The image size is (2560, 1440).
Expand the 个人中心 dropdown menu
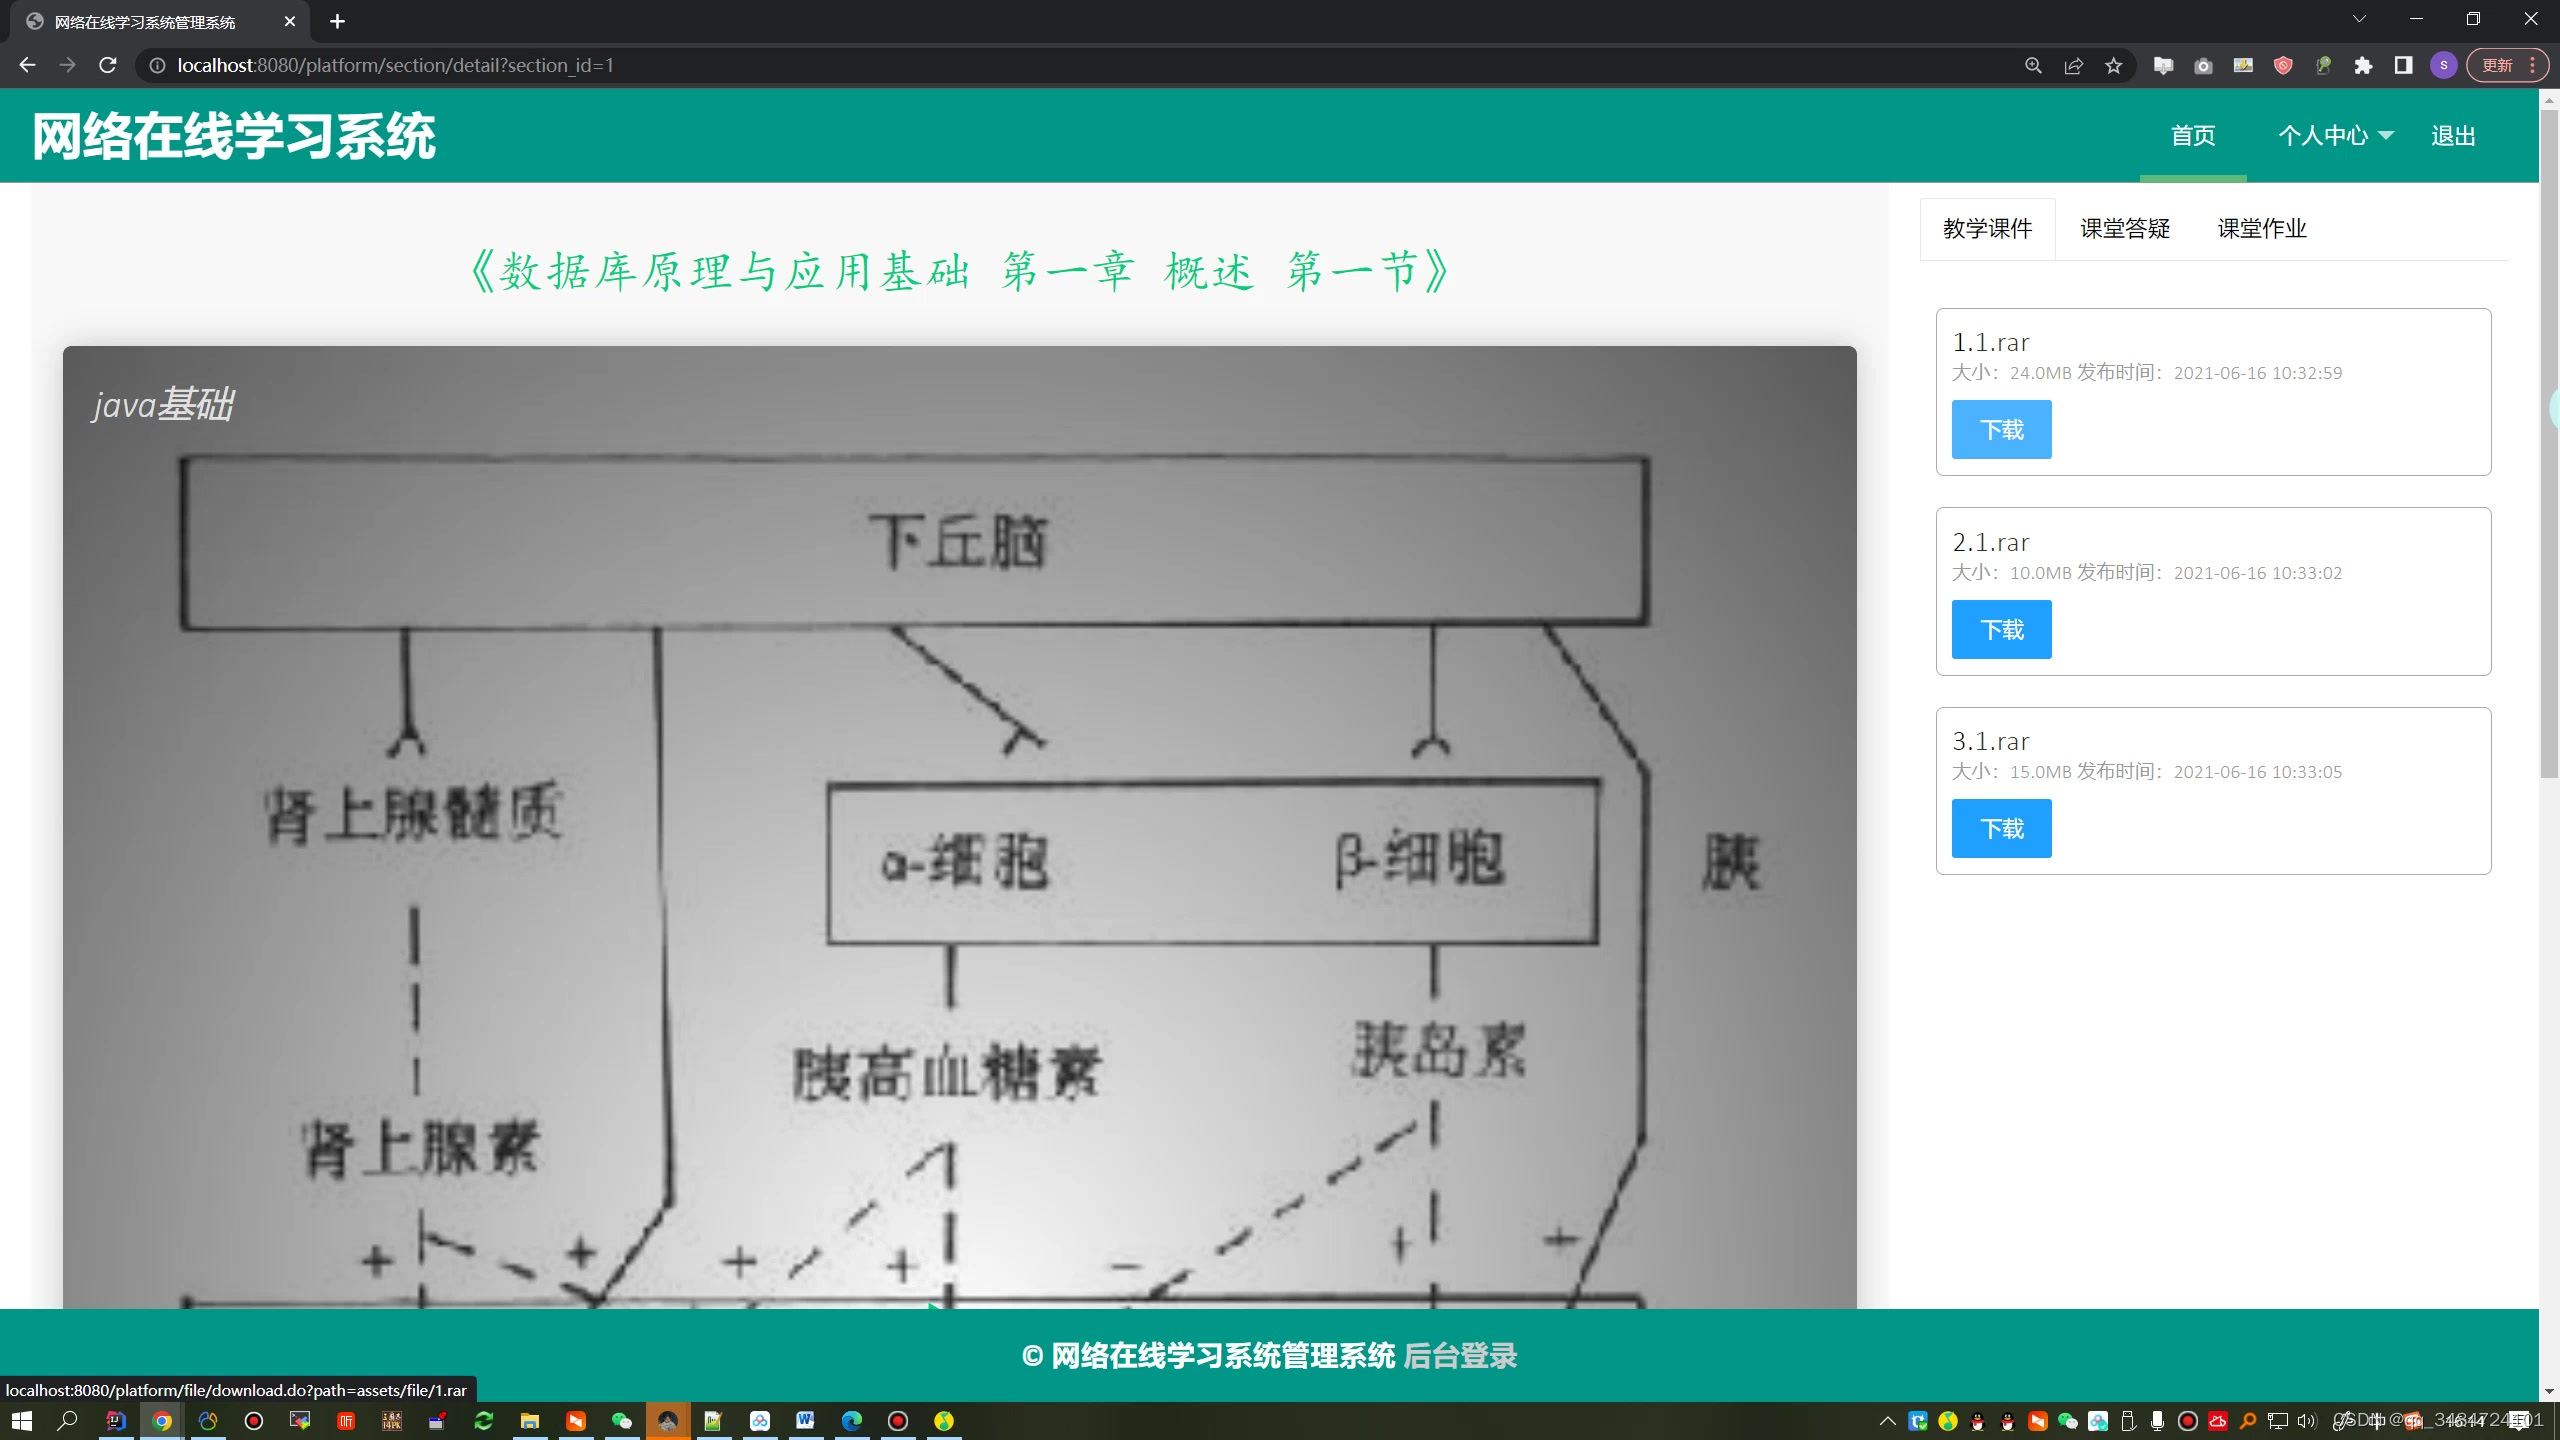2335,136
